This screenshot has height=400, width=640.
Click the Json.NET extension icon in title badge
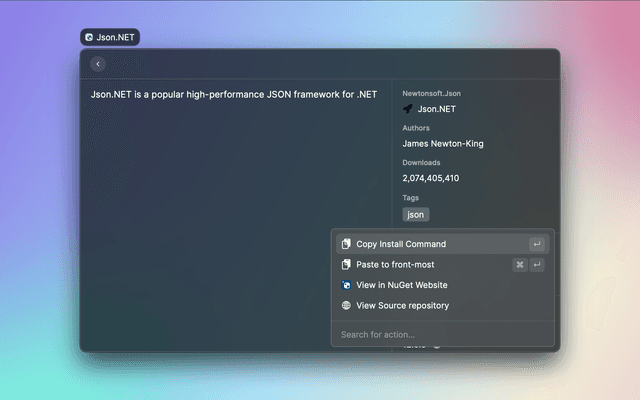[90, 38]
